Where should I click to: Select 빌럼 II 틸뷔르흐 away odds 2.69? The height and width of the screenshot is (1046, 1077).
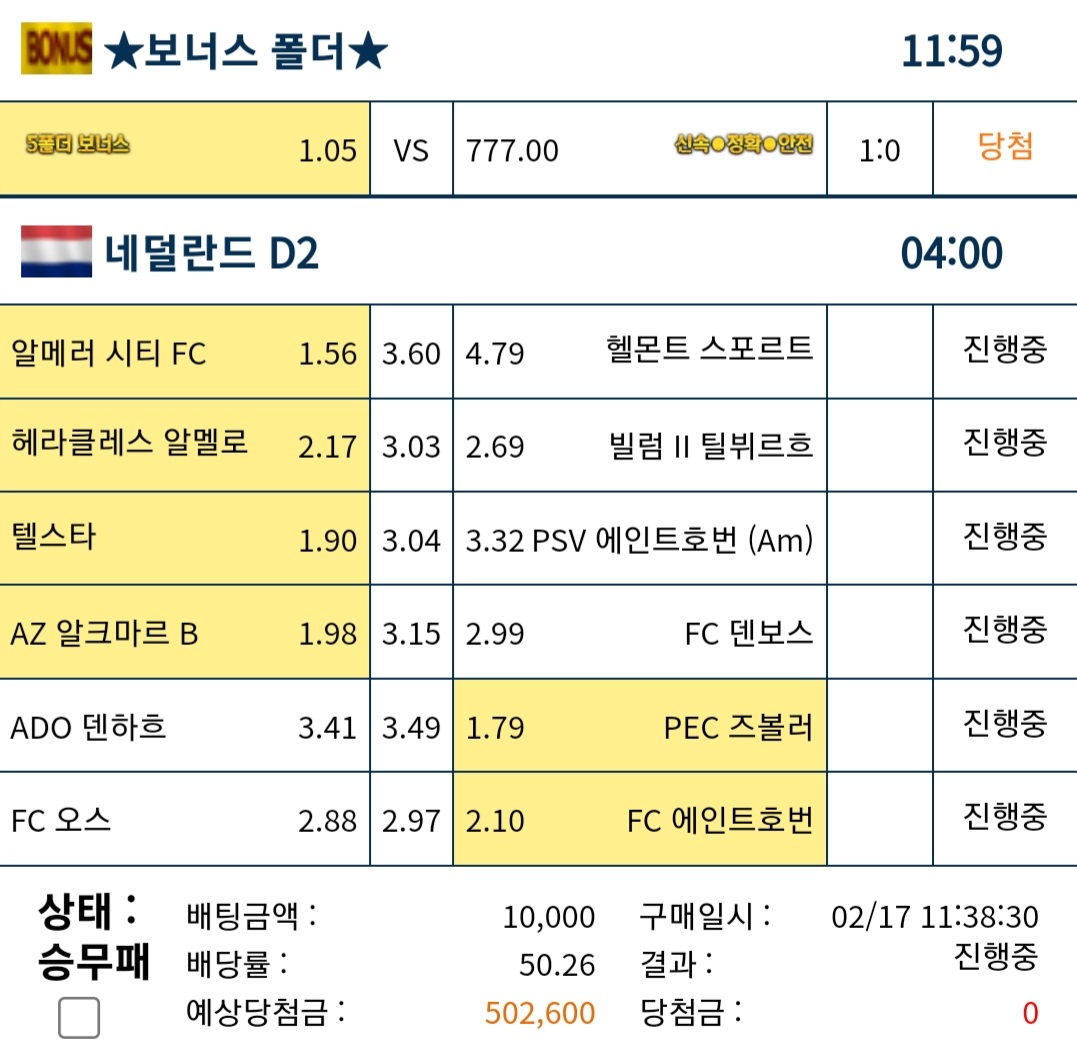tap(639, 446)
